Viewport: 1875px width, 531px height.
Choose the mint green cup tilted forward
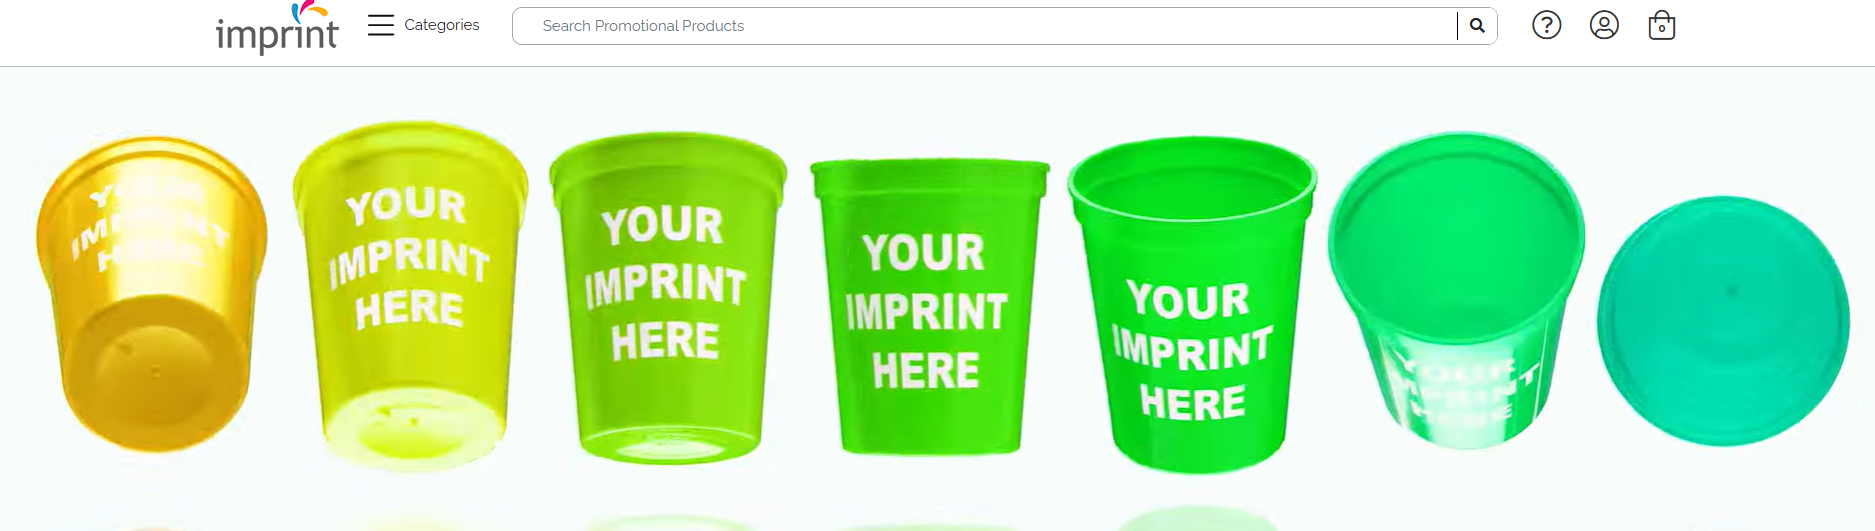point(1456,290)
